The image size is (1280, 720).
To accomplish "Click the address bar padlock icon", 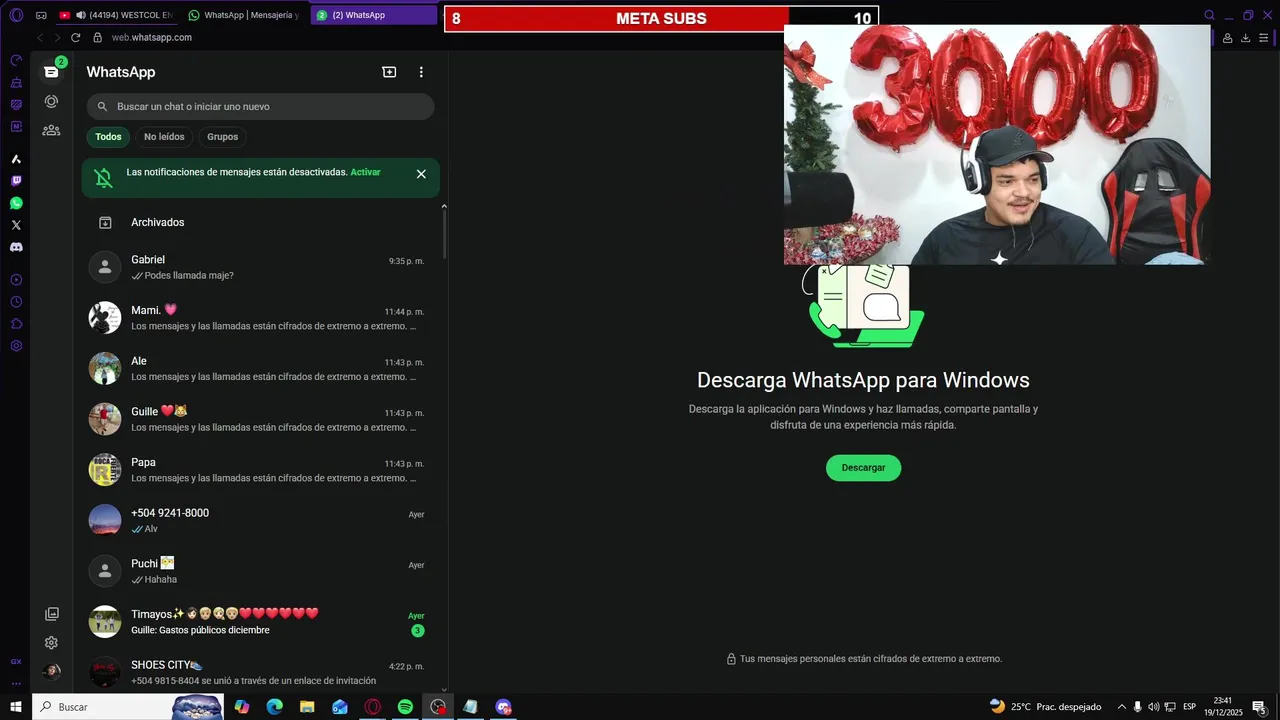I will pos(98,37).
